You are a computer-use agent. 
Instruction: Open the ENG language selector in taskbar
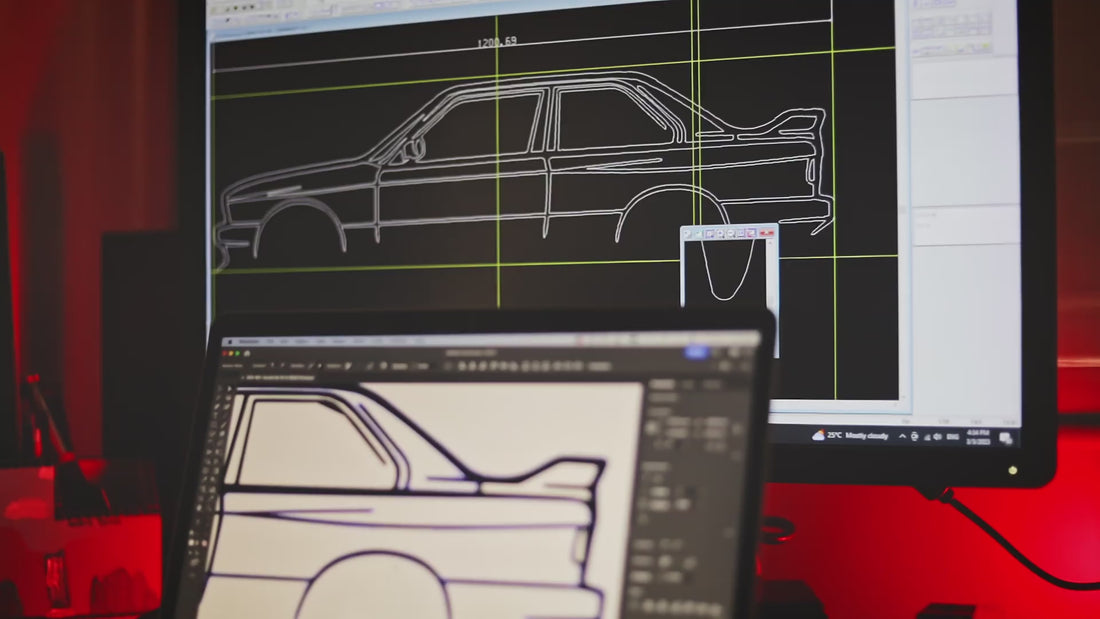(951, 437)
